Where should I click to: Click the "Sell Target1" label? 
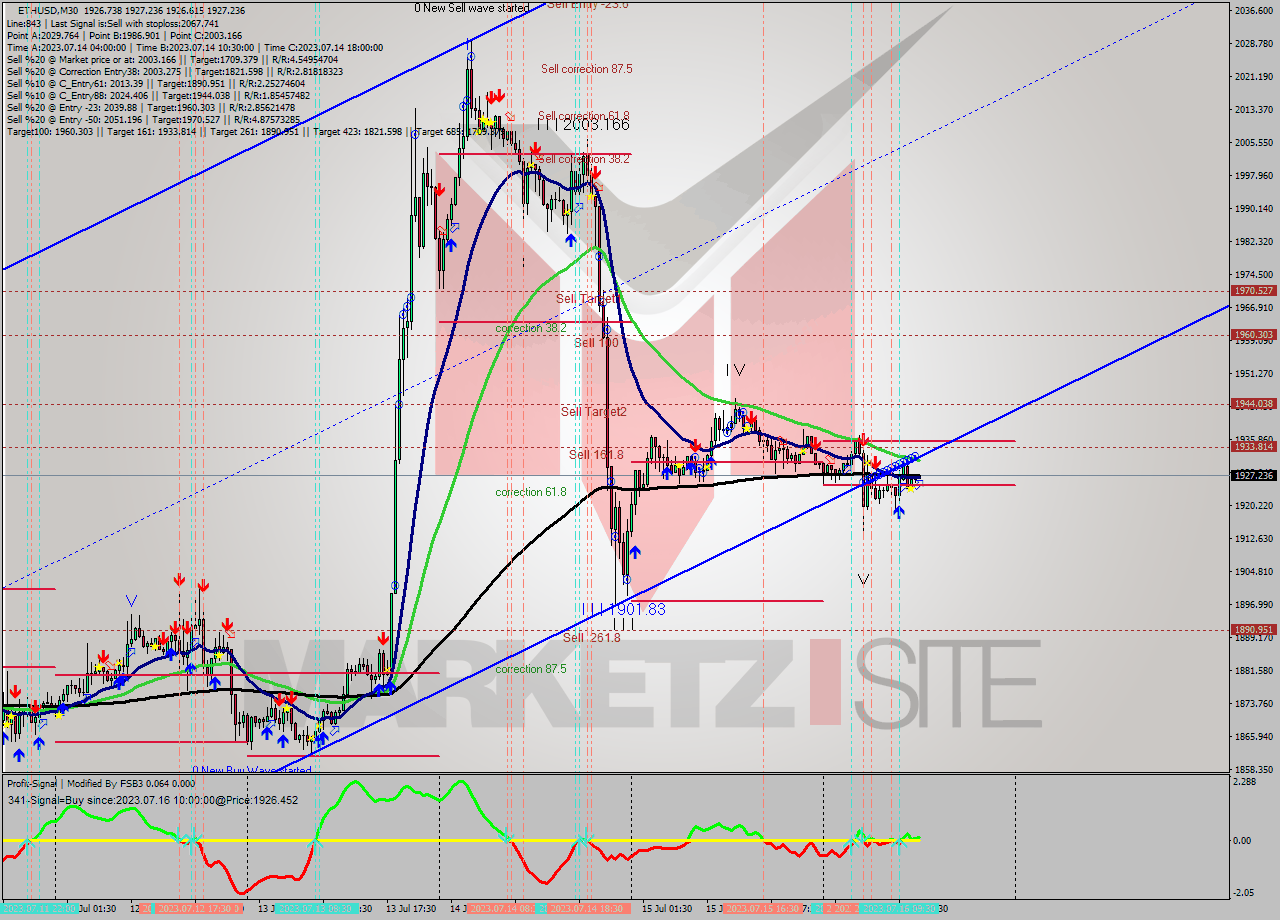pos(586,299)
